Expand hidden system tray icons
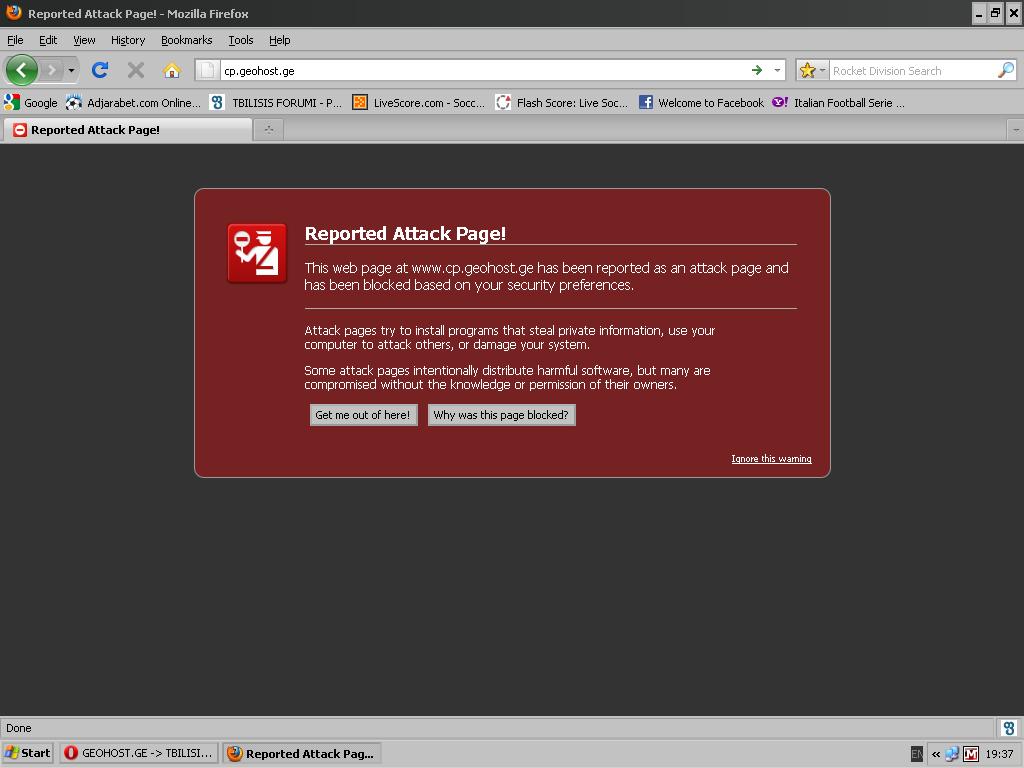 pos(936,754)
